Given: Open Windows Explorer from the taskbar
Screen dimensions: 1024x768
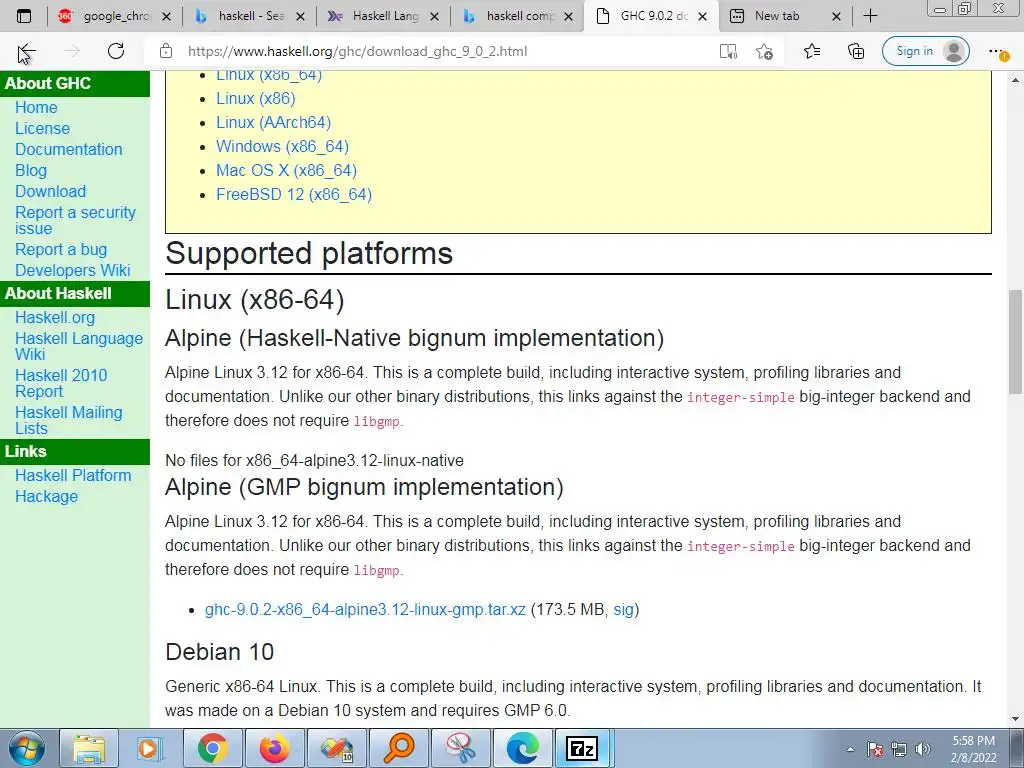Looking at the screenshot, I should (x=89, y=748).
